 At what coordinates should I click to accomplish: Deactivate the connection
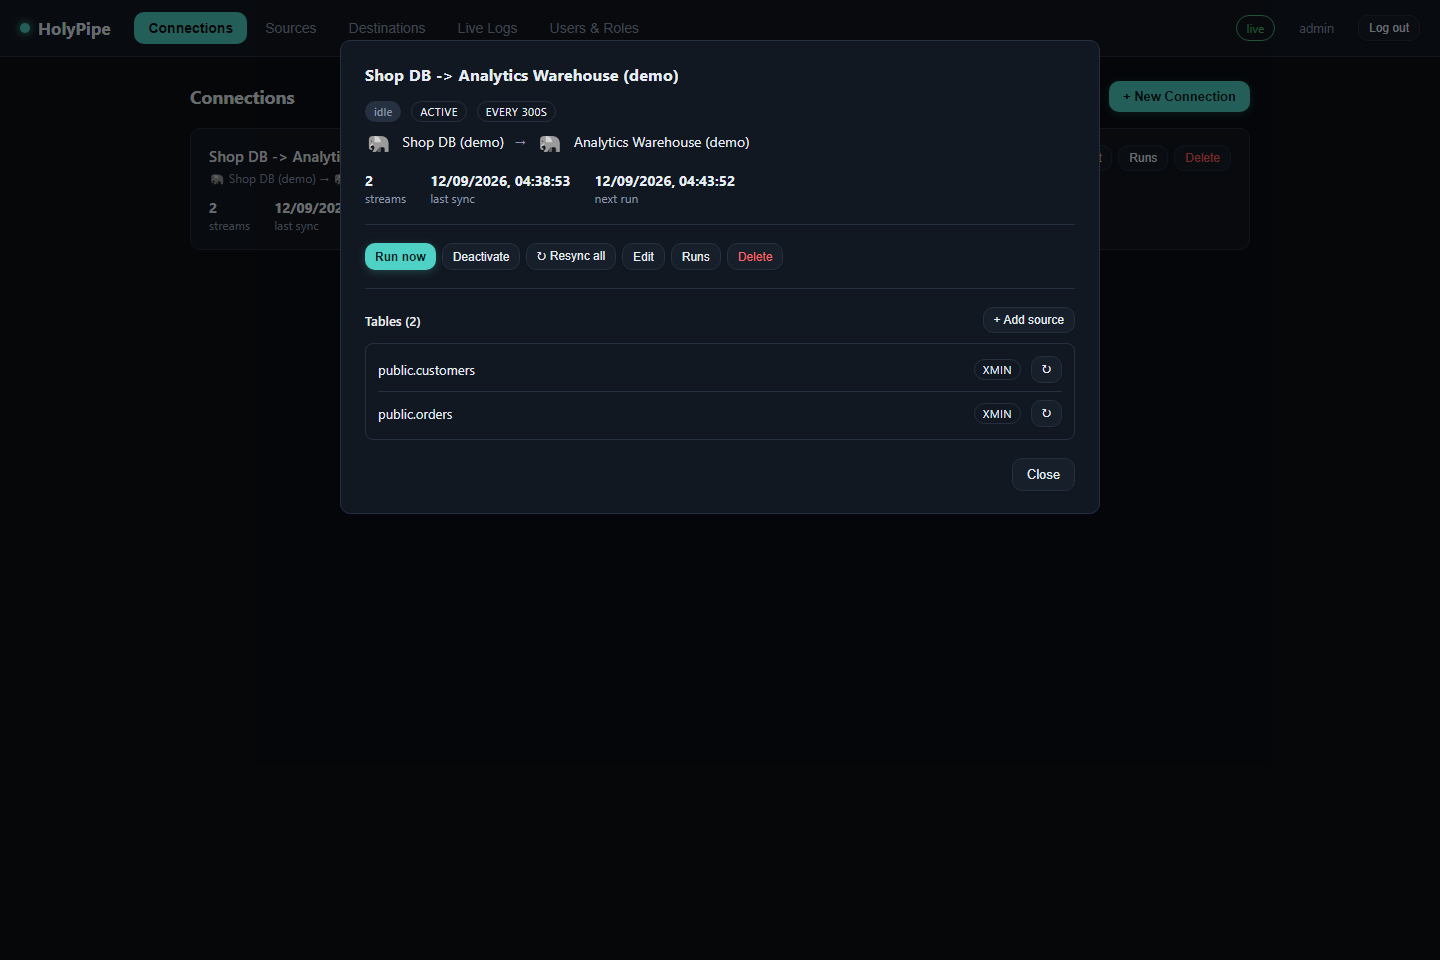pos(481,257)
